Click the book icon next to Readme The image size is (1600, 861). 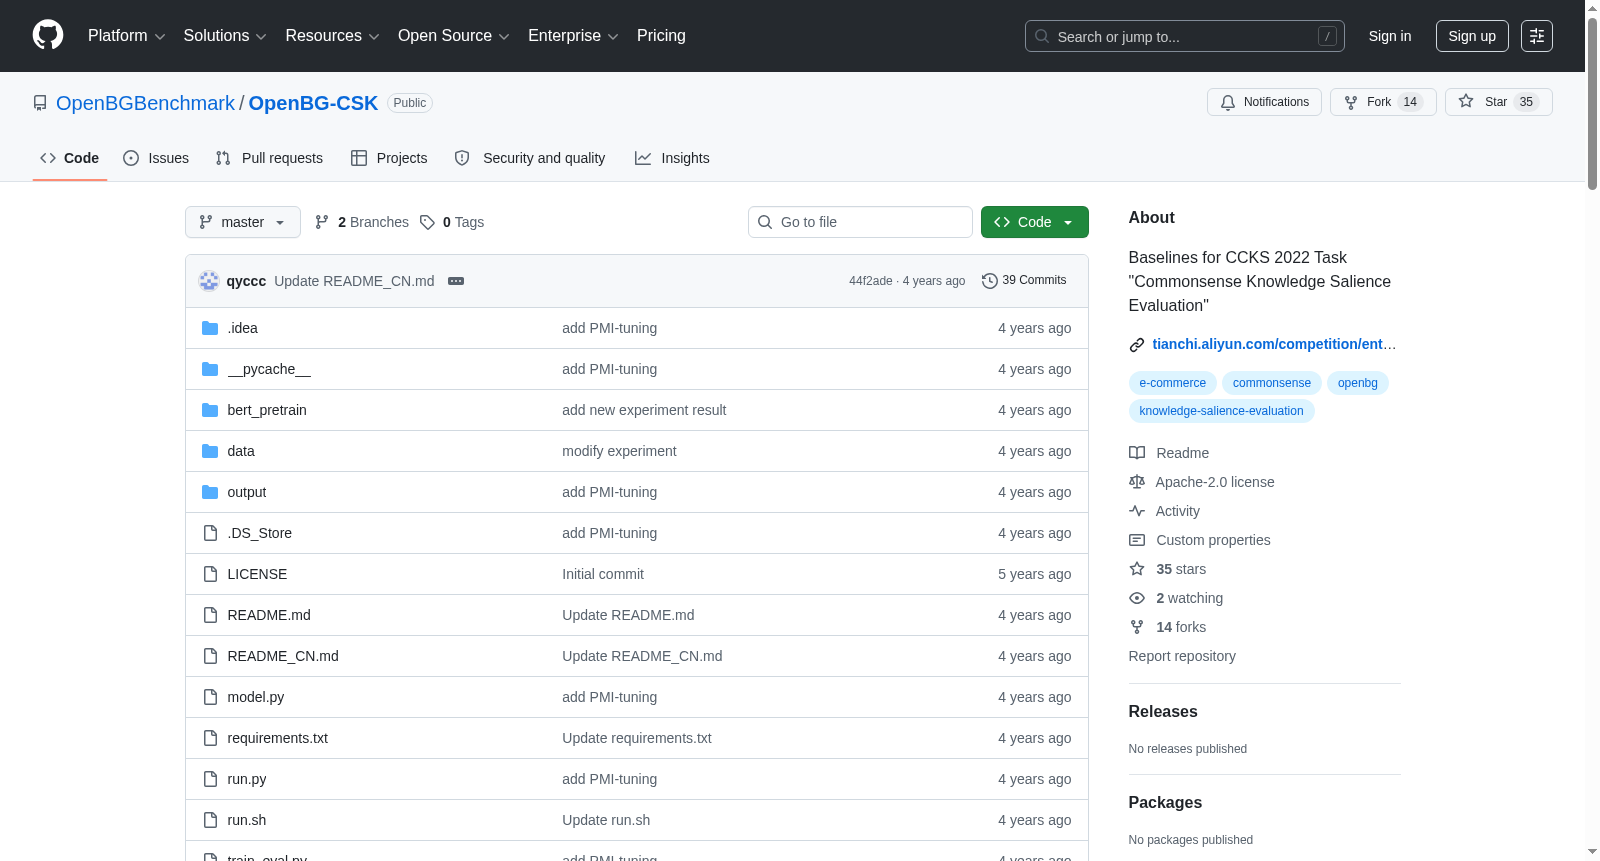1137,453
